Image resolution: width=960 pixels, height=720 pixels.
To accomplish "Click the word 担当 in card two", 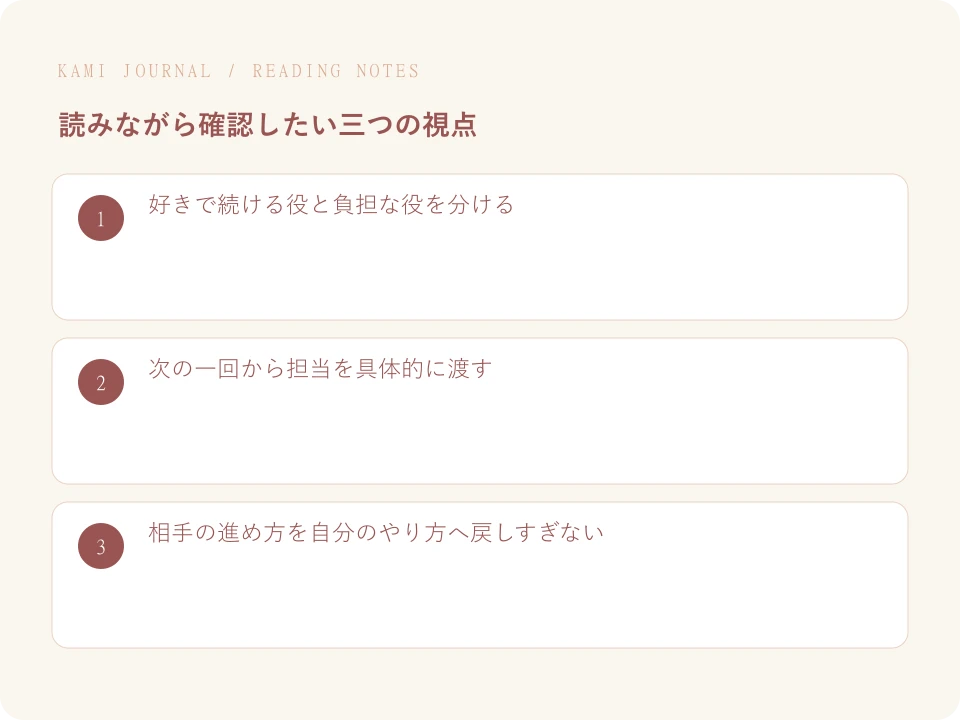I will (309, 369).
